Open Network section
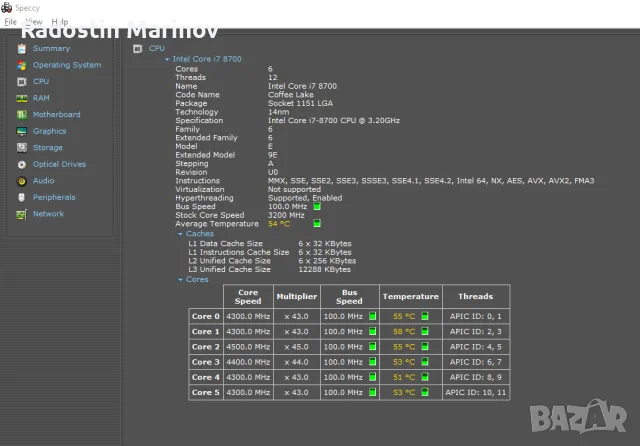This screenshot has width=640, height=446. pyautogui.click(x=49, y=214)
